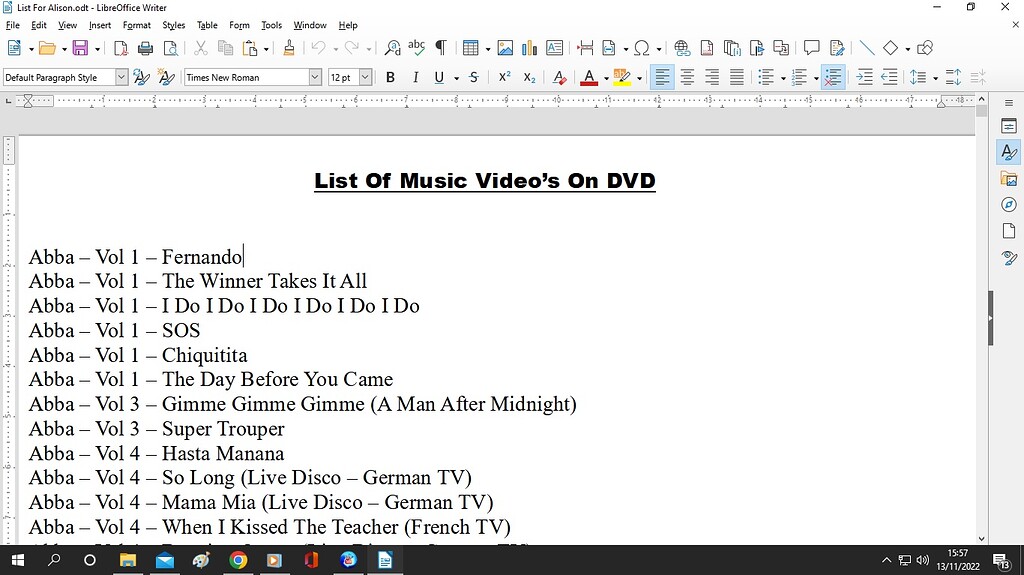
Task: Insert hyperlink using the globe icon
Action: click(682, 48)
